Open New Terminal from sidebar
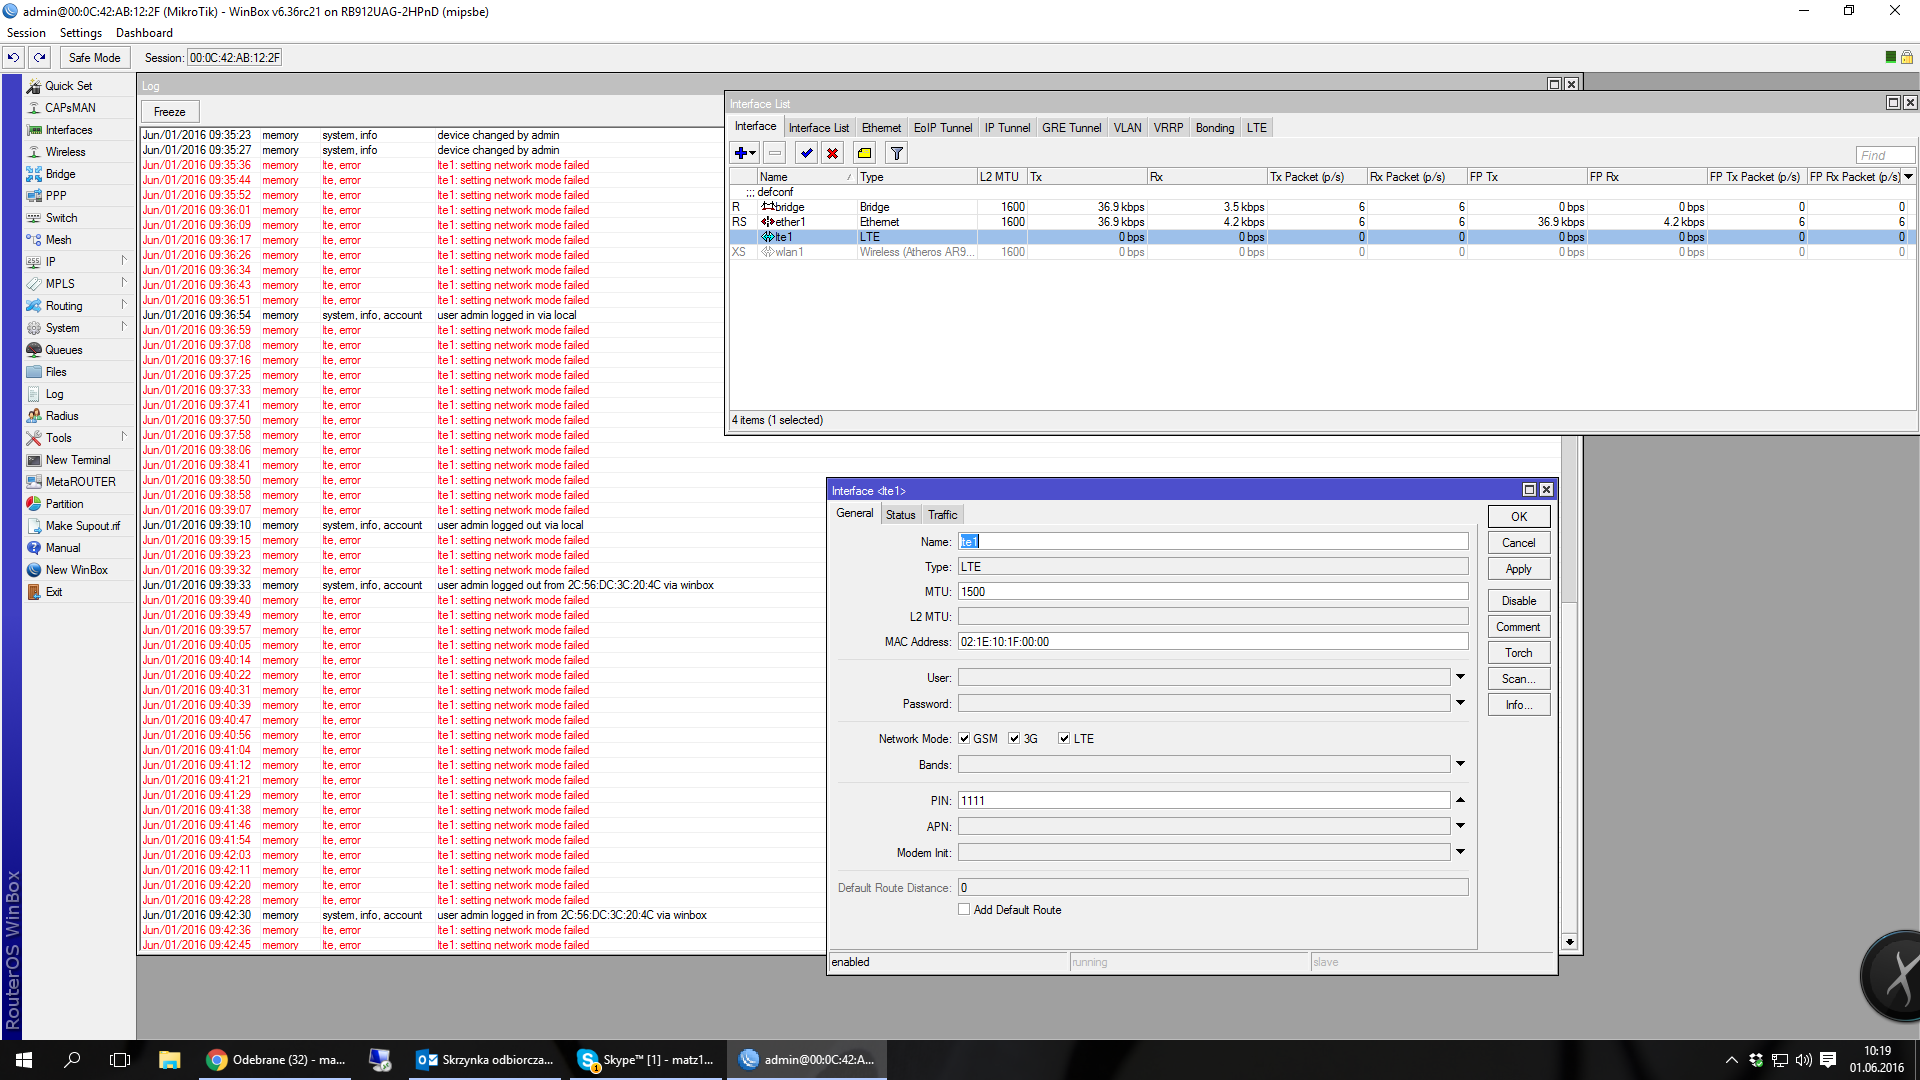 [78, 460]
